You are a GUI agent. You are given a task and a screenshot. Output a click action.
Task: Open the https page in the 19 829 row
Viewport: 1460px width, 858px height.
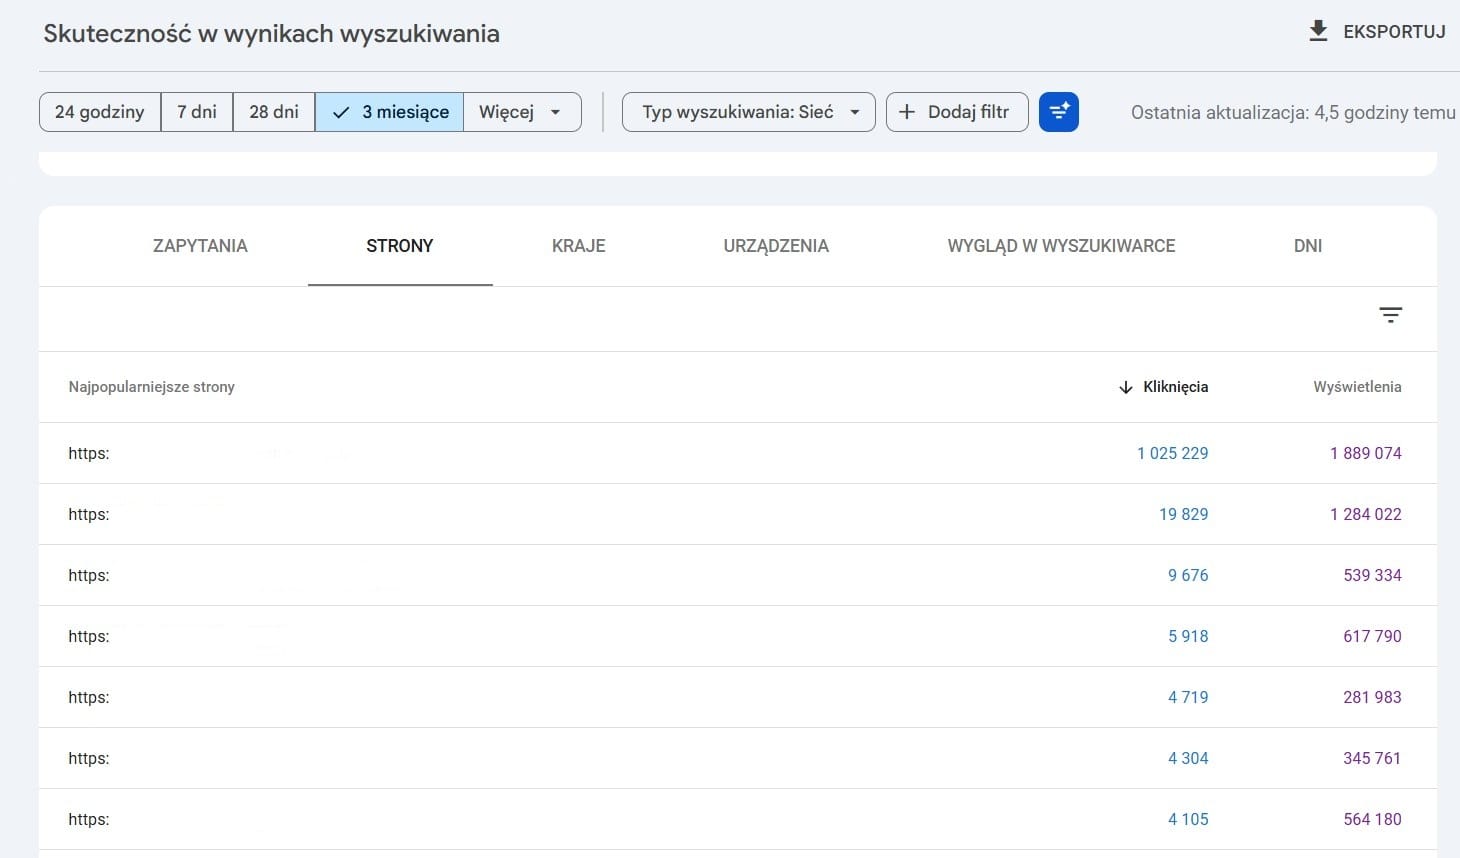click(89, 514)
